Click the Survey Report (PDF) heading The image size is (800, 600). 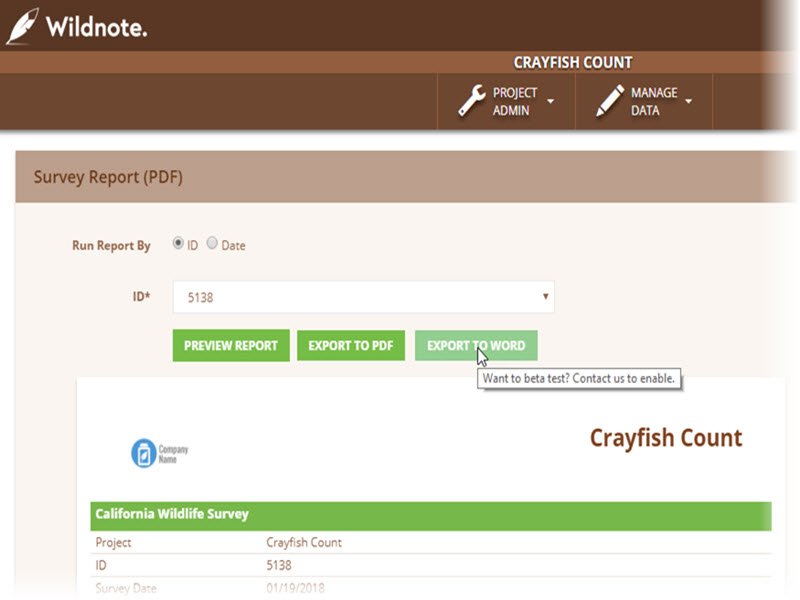(x=108, y=177)
